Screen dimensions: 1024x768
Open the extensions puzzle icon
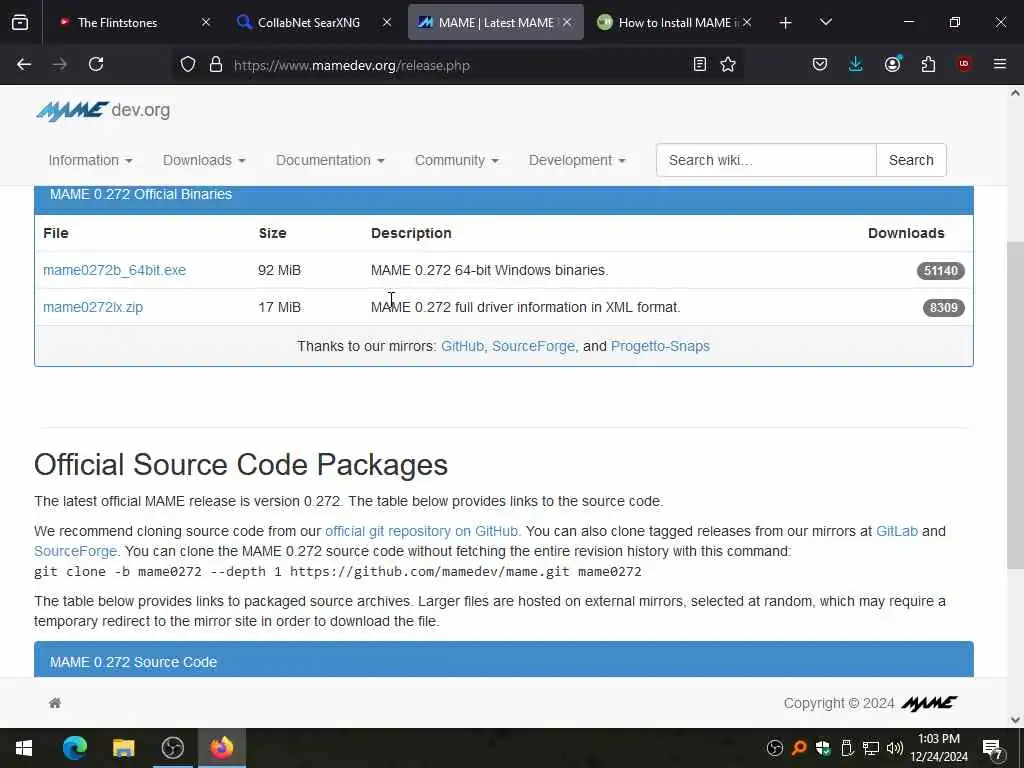[x=928, y=64]
